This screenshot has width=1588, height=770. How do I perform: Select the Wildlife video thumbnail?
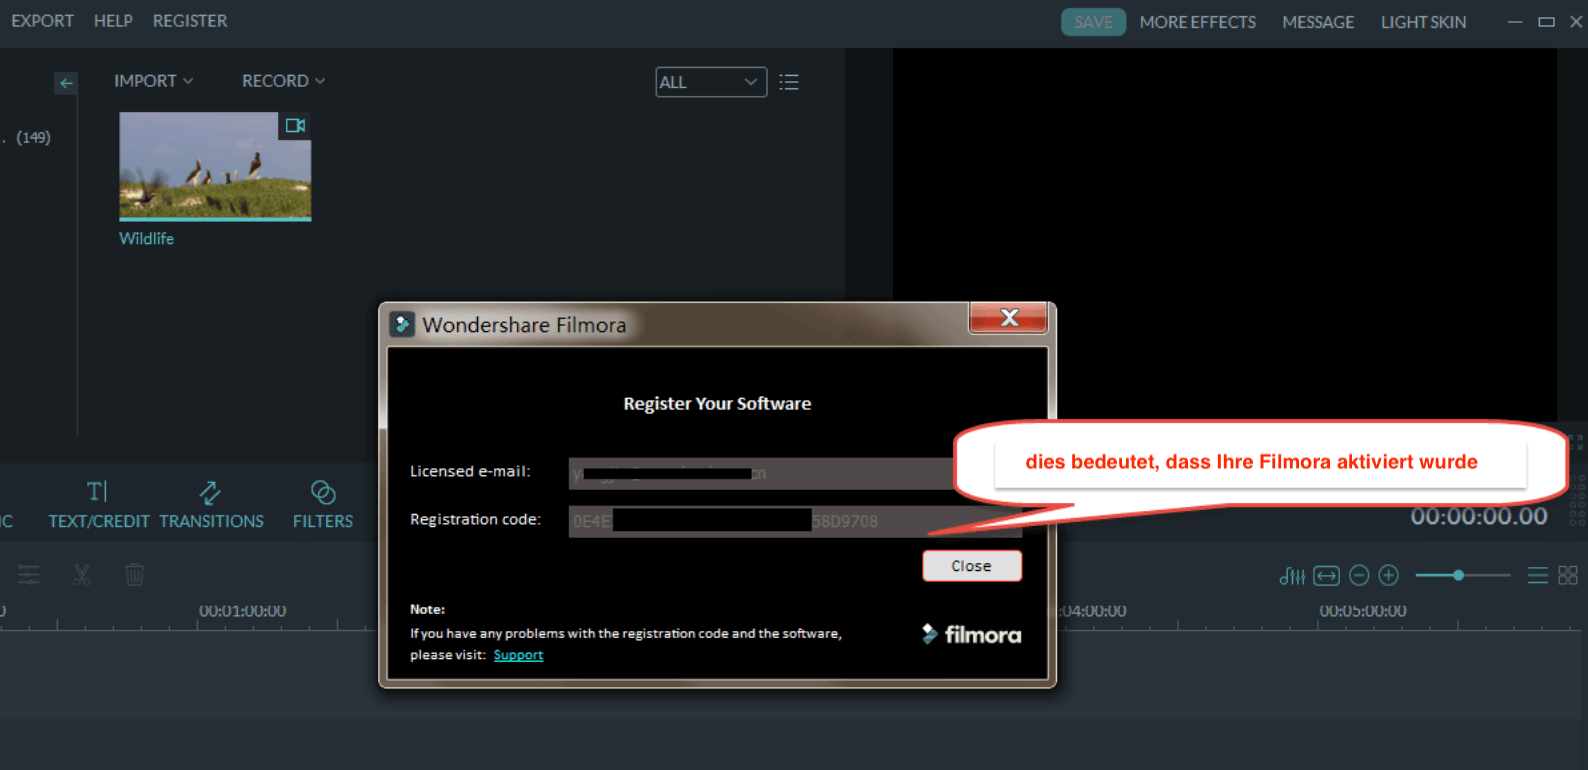click(215, 166)
